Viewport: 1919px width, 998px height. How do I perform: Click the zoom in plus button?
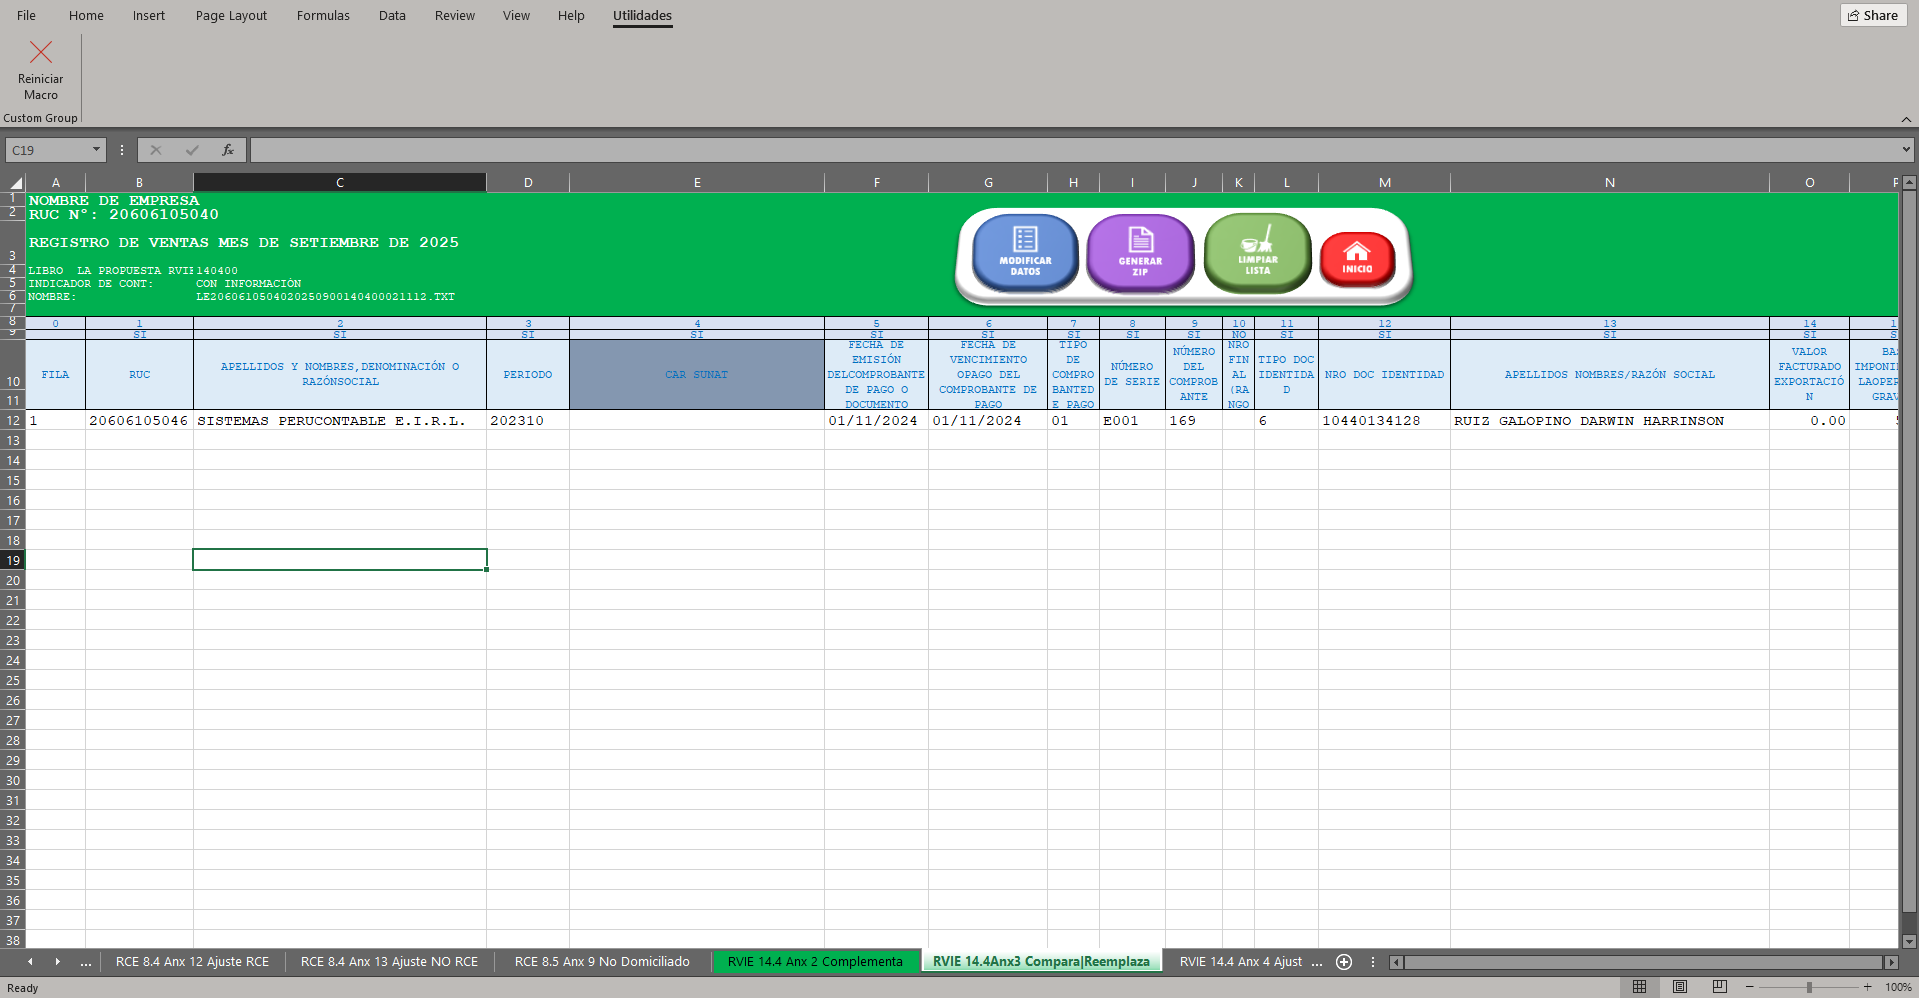[x=1867, y=987]
